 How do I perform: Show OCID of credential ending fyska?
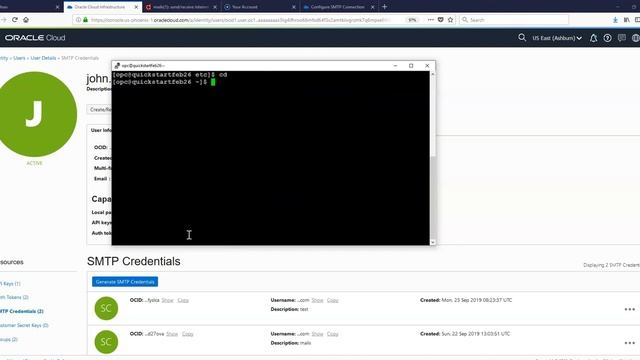pos(167,300)
